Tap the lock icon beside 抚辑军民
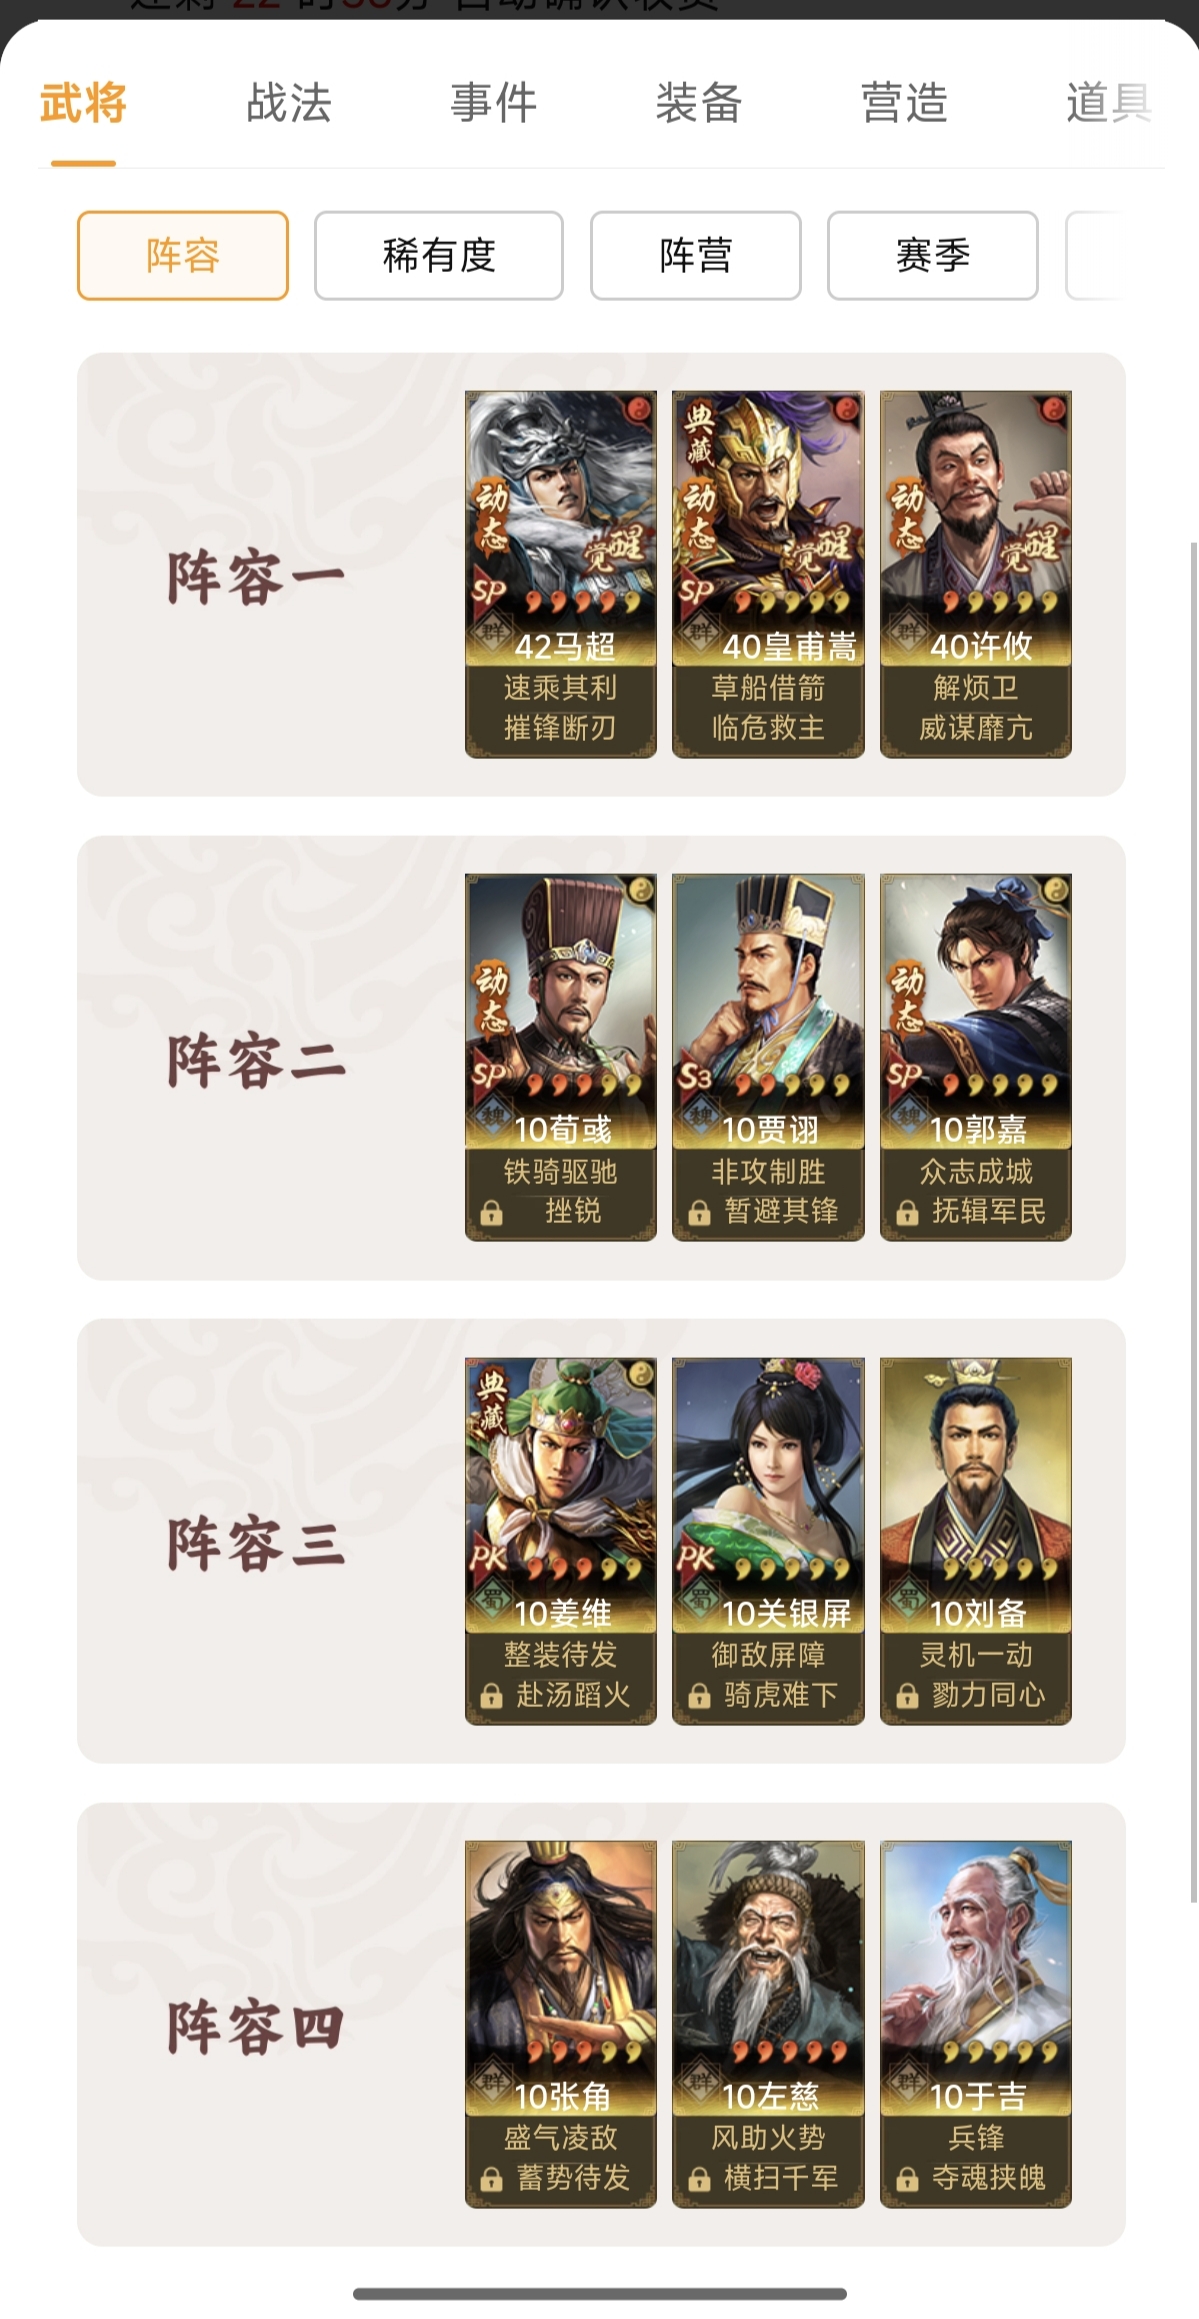The width and height of the screenshot is (1199, 2319). point(907,1213)
